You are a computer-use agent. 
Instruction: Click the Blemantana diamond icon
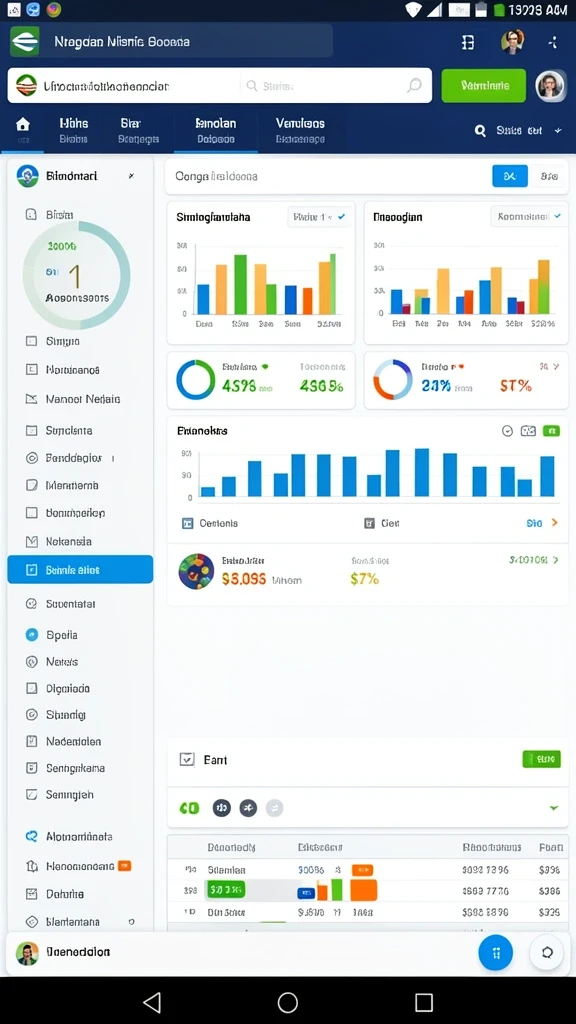(x=31, y=921)
